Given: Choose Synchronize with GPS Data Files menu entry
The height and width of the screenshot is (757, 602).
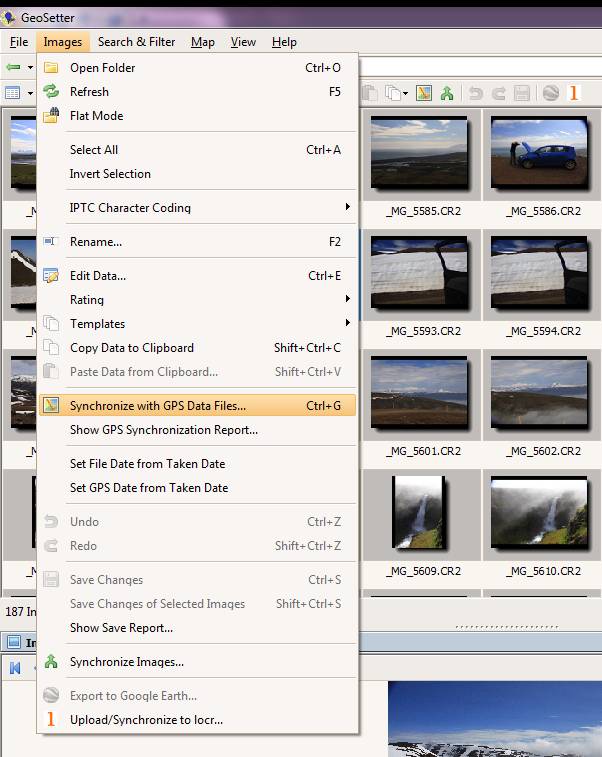Looking at the screenshot, I should coord(157,406).
